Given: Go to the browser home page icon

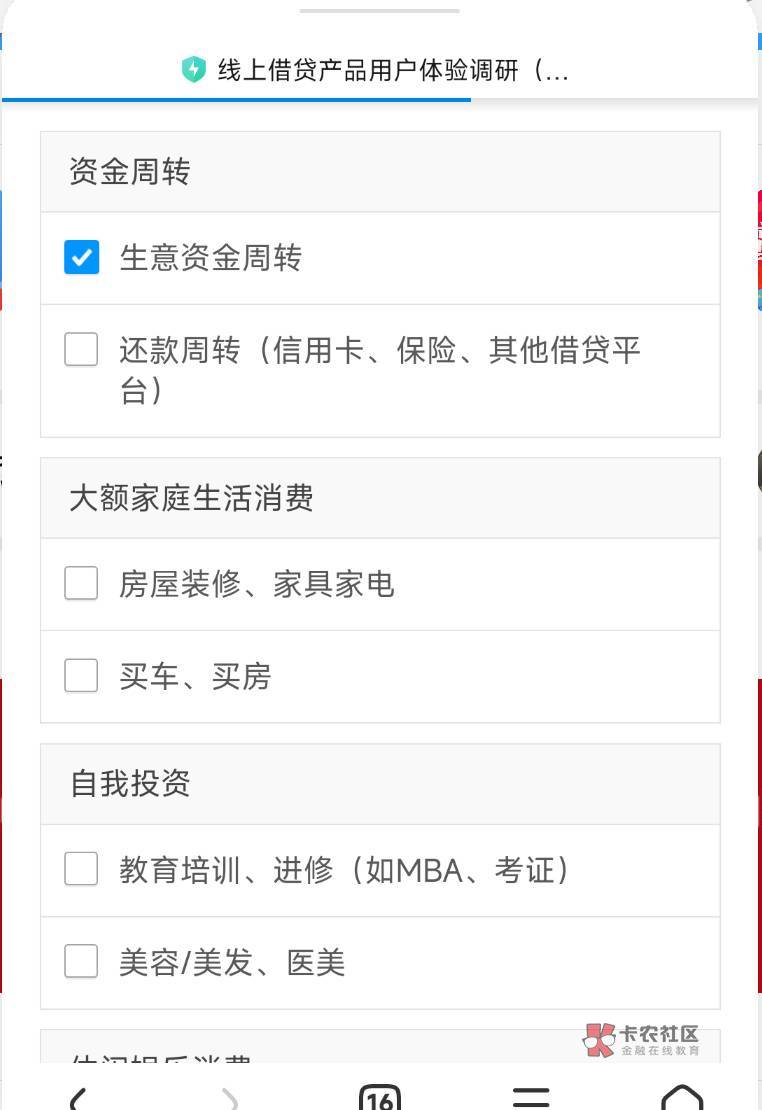Looking at the screenshot, I should click(x=682, y=1098).
